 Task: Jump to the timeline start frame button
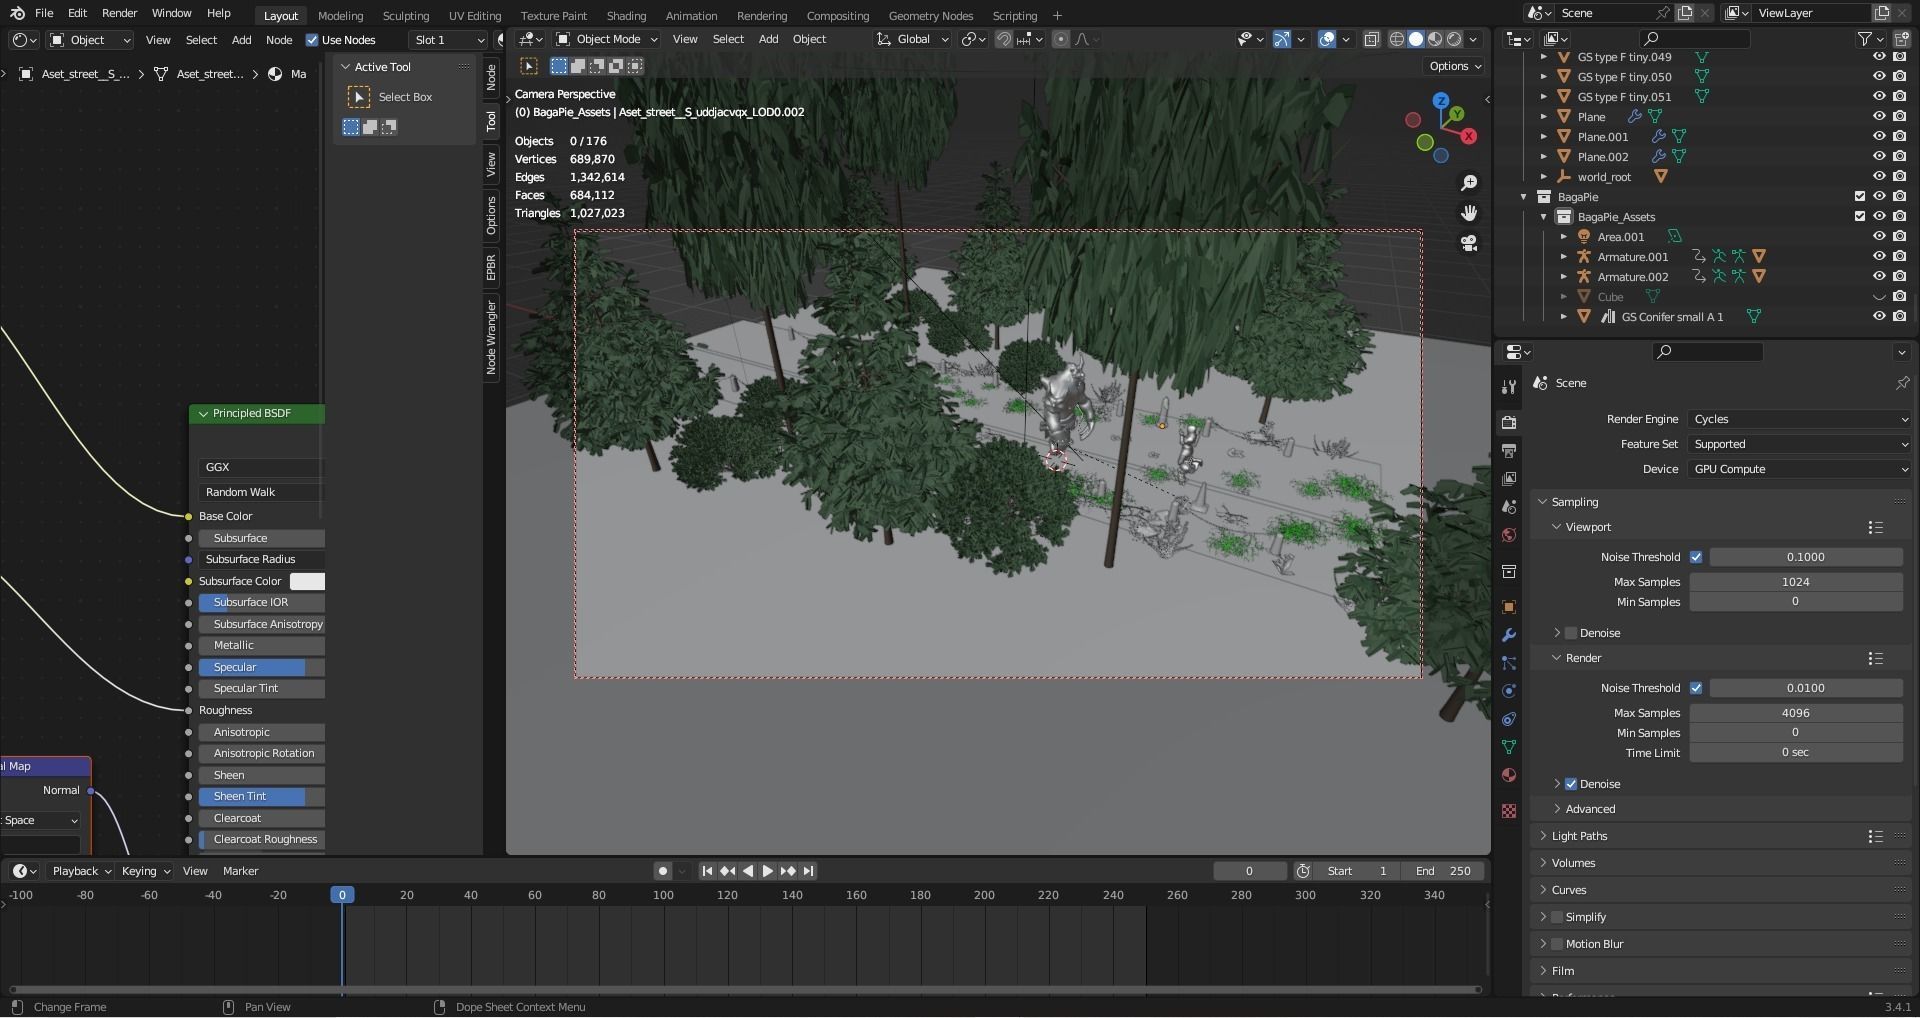[x=707, y=871]
